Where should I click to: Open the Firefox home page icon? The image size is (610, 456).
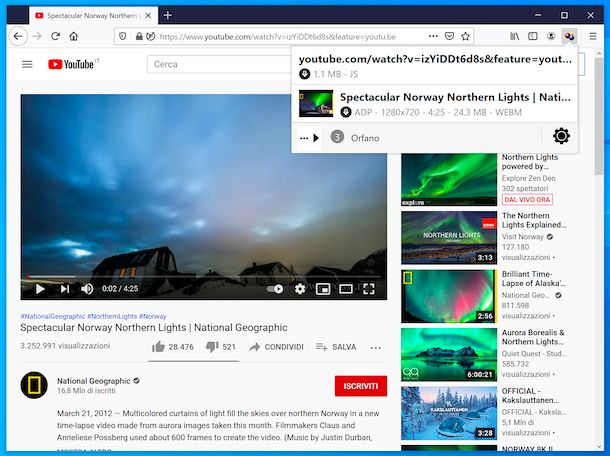pos(74,37)
